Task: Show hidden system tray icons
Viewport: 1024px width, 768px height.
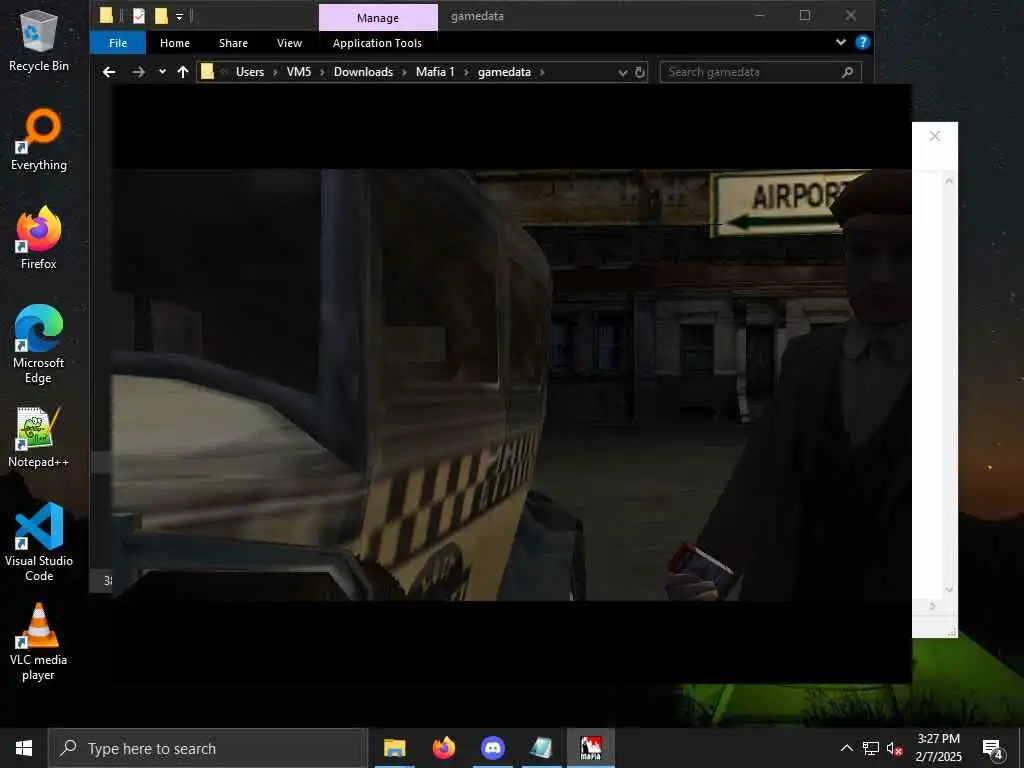Action: coord(846,748)
